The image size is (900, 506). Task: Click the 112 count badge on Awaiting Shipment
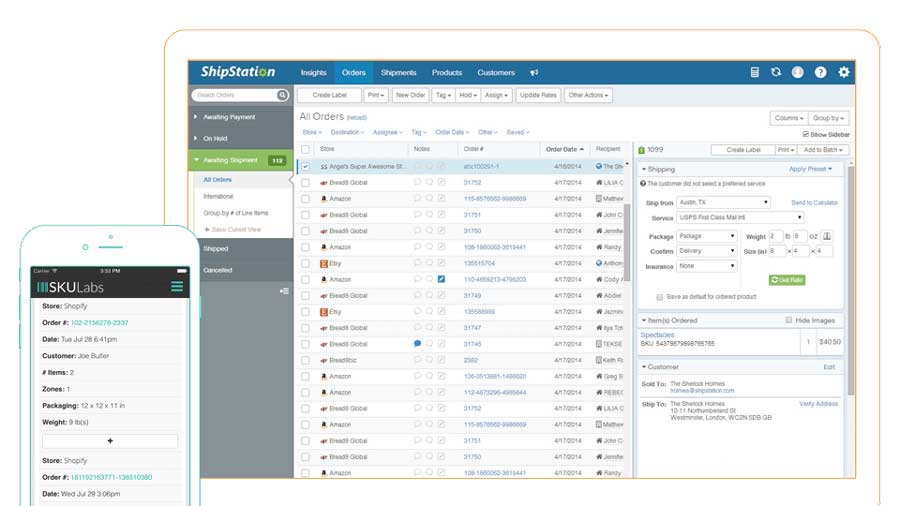coord(278,161)
